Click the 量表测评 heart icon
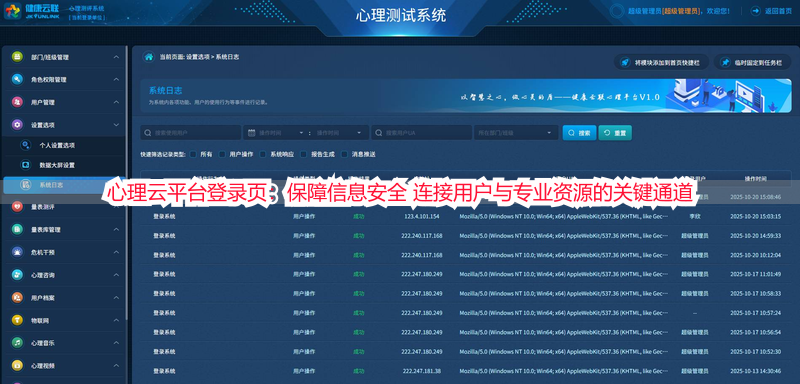 click(x=17, y=207)
